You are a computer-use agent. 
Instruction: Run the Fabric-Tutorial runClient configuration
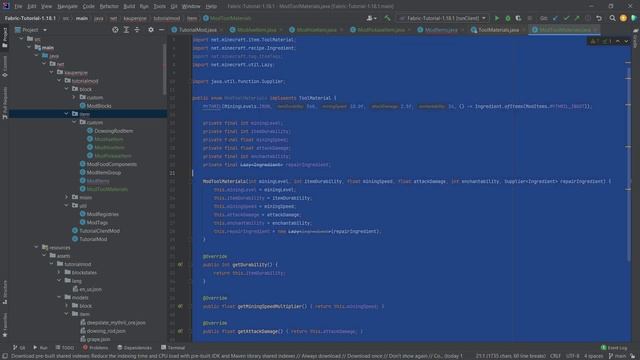tap(497, 18)
